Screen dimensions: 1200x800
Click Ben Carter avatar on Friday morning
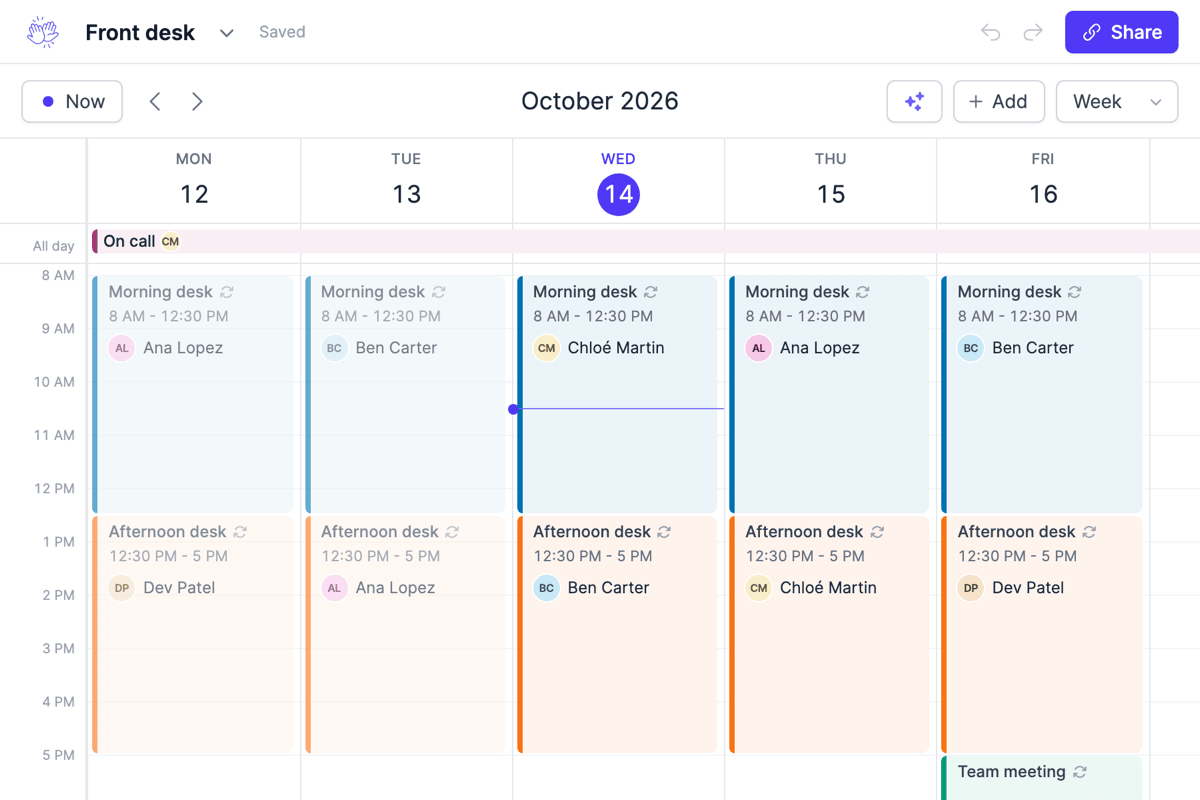pyautogui.click(x=971, y=348)
